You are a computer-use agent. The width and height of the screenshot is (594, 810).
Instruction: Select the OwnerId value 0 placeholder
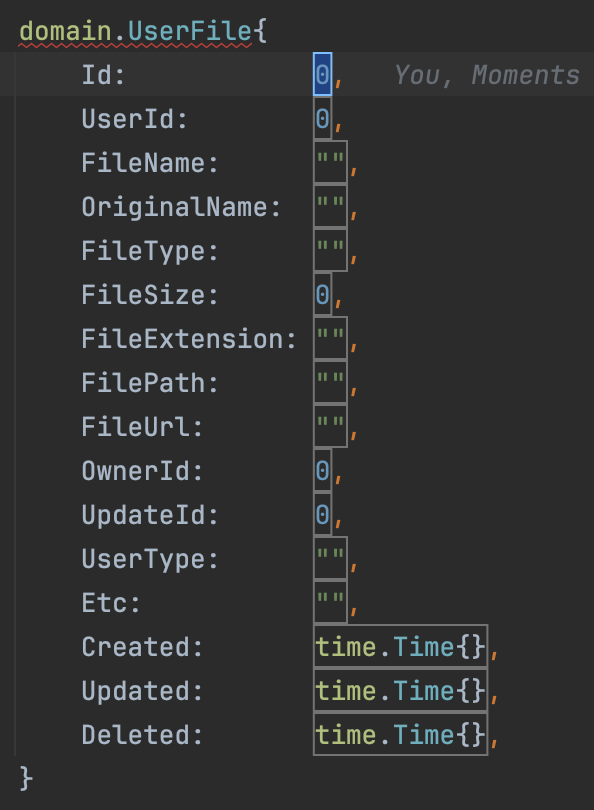click(x=322, y=470)
